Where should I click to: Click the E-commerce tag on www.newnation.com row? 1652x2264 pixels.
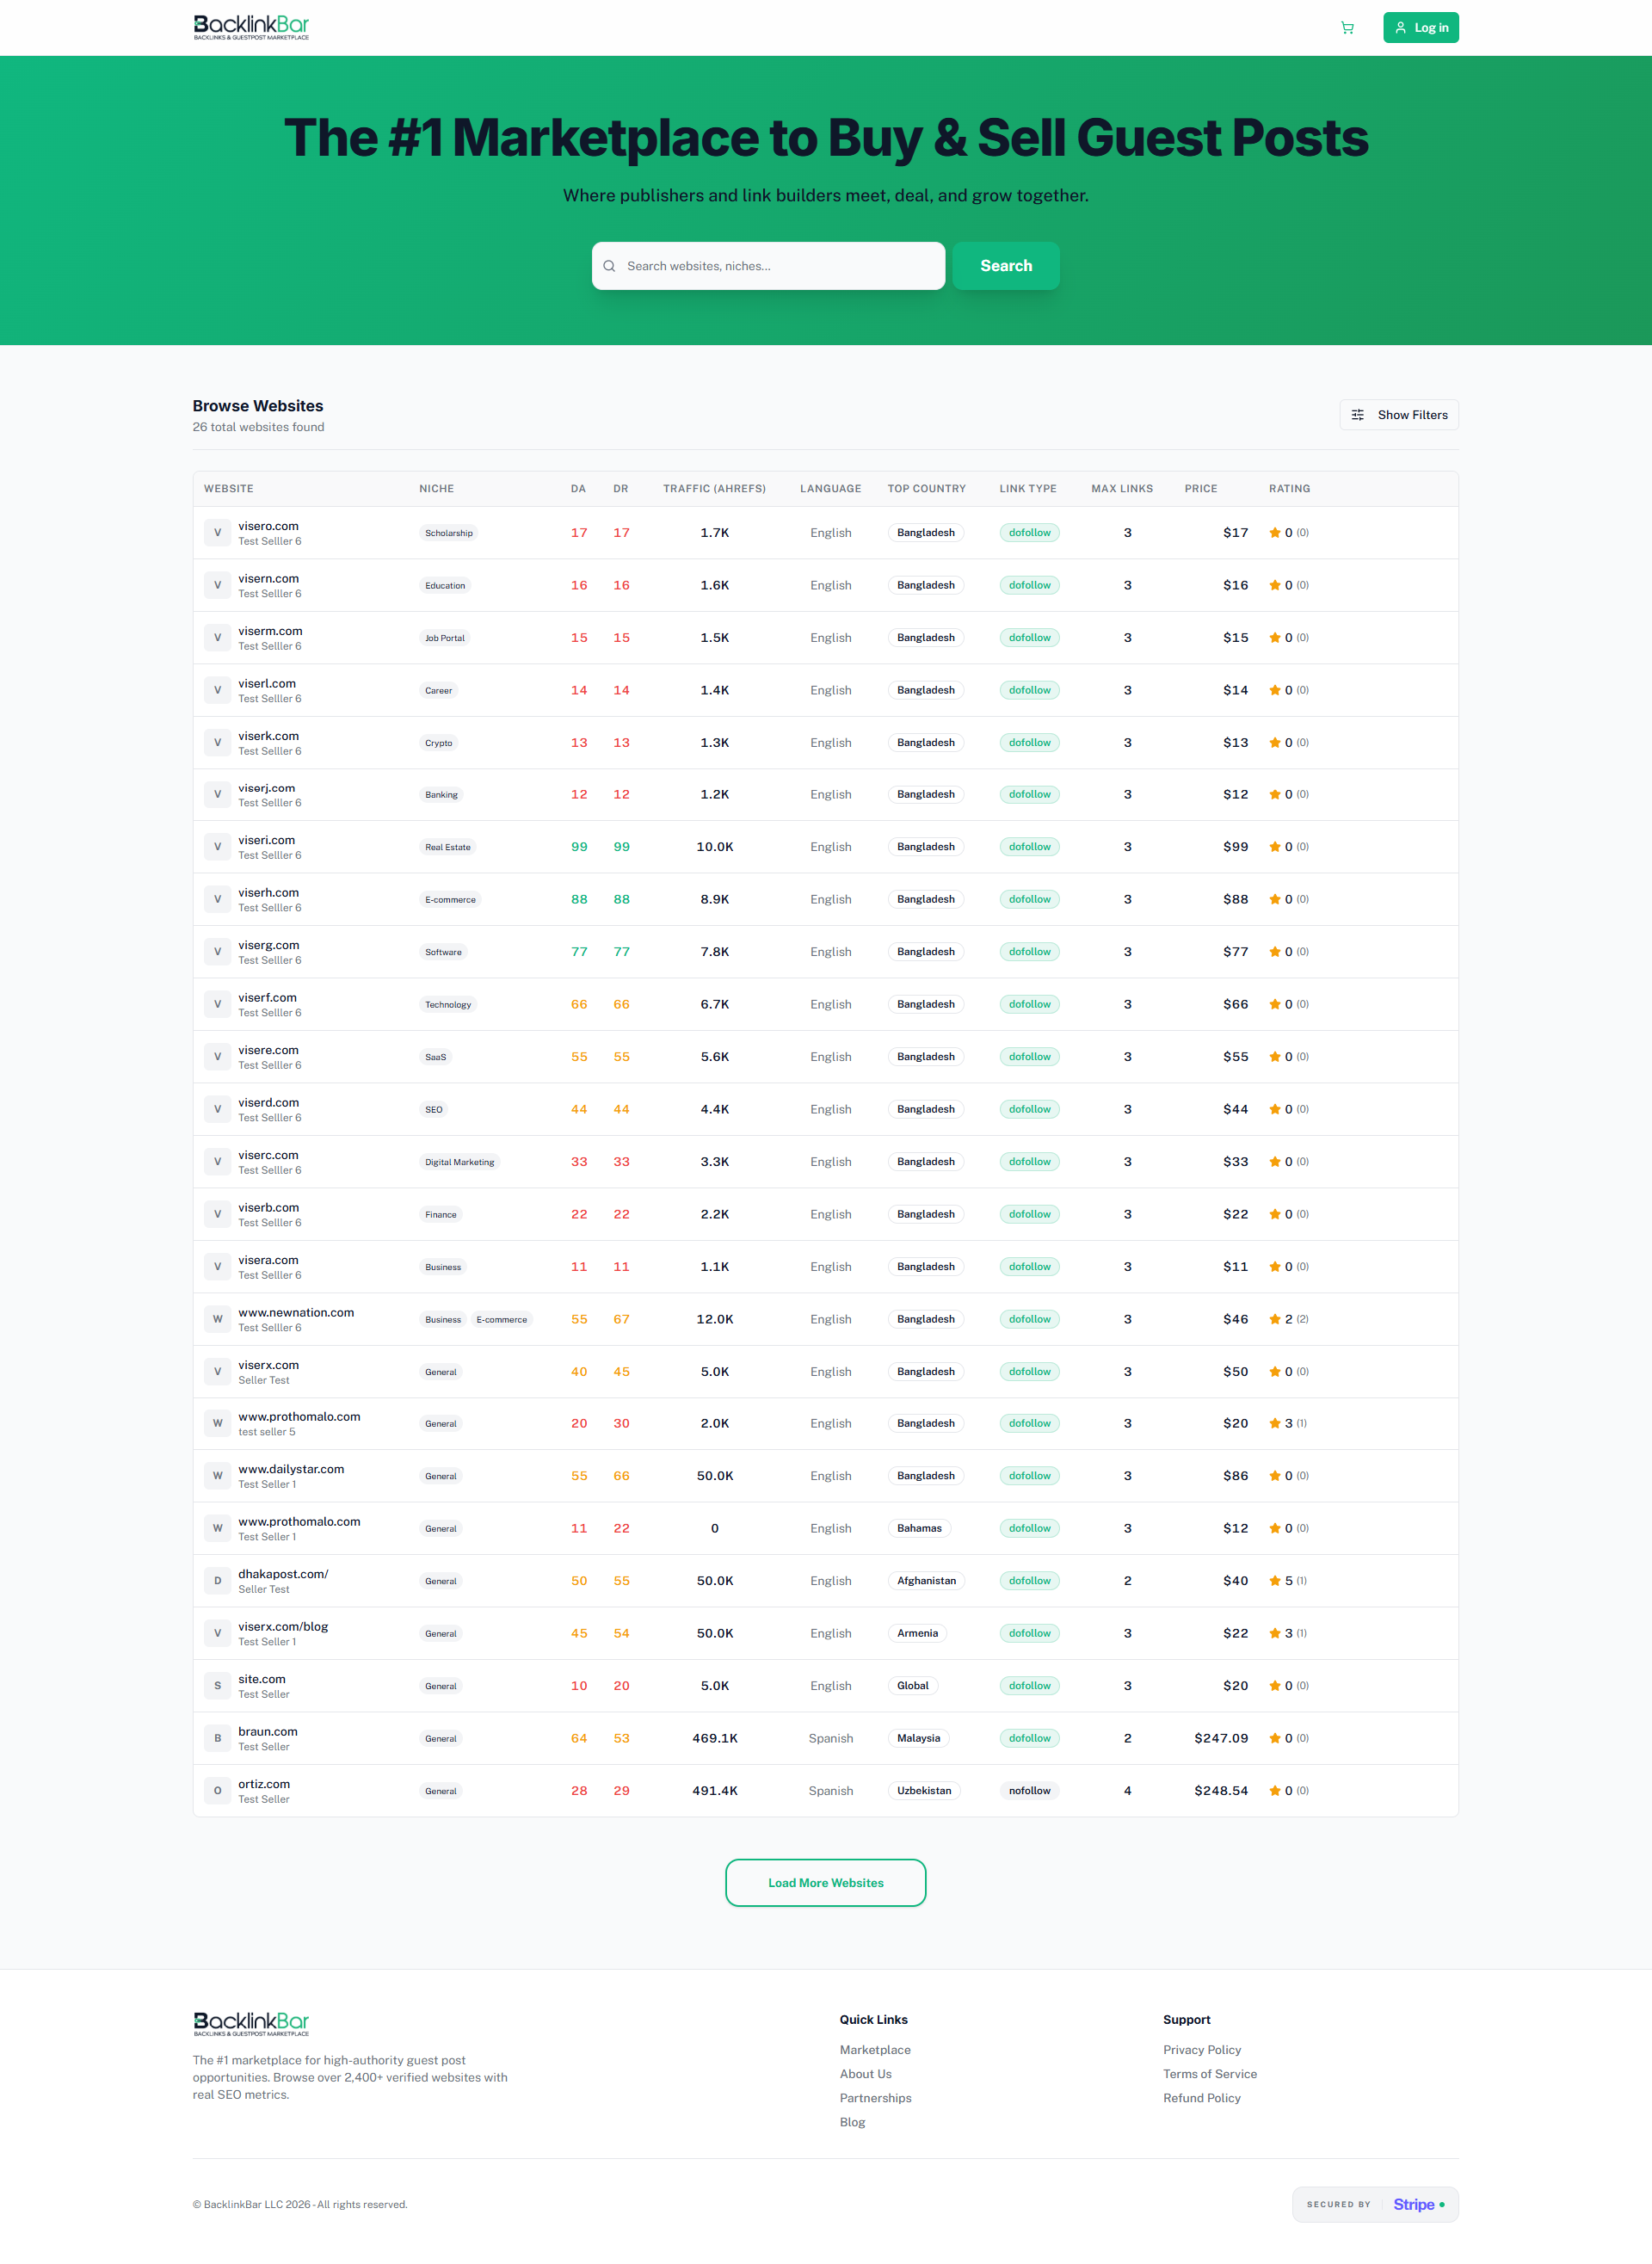coord(502,1320)
